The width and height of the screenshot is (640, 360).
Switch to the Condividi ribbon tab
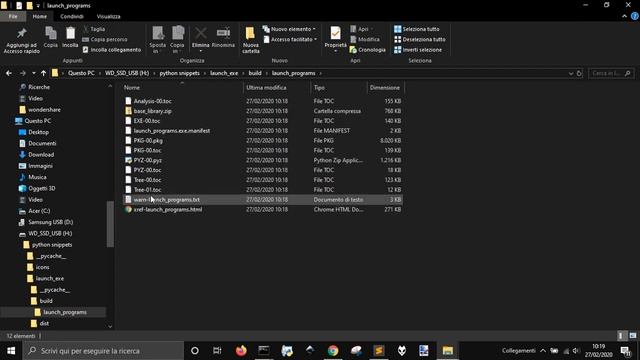pos(72,16)
